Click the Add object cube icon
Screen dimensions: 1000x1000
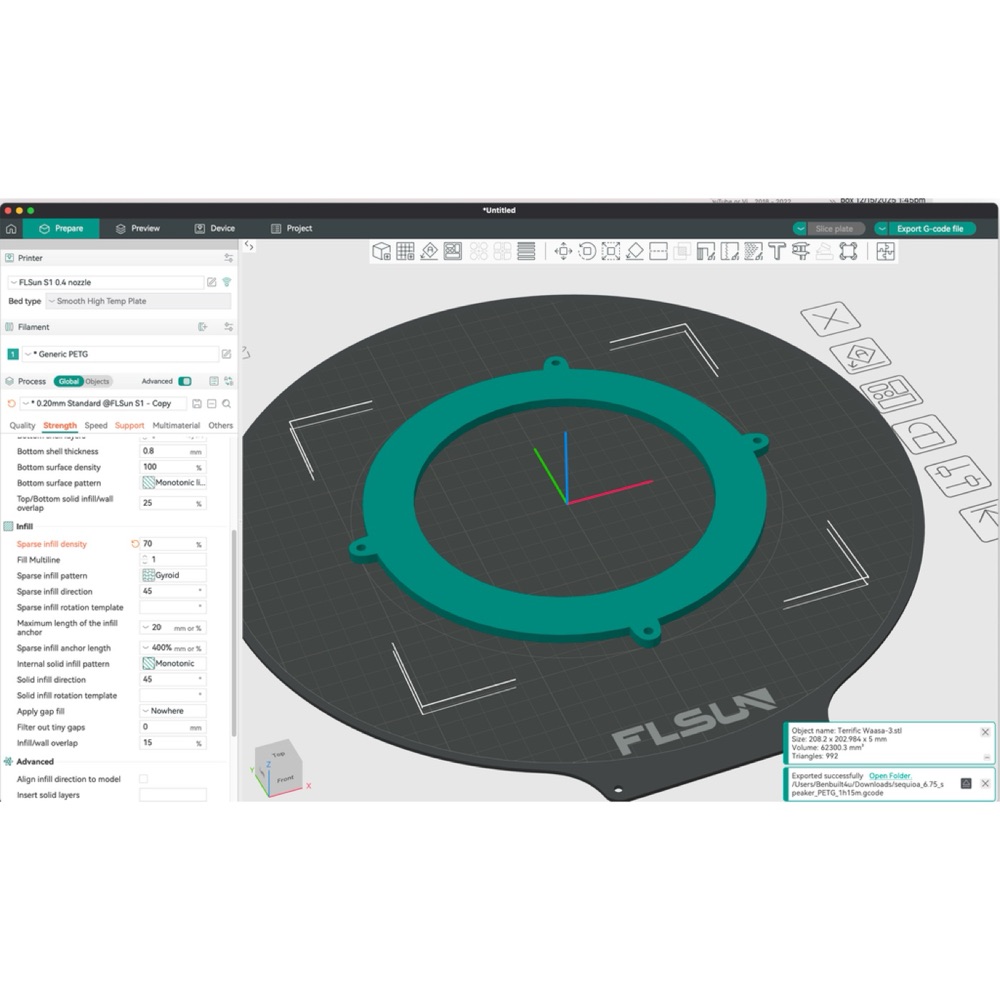click(381, 251)
